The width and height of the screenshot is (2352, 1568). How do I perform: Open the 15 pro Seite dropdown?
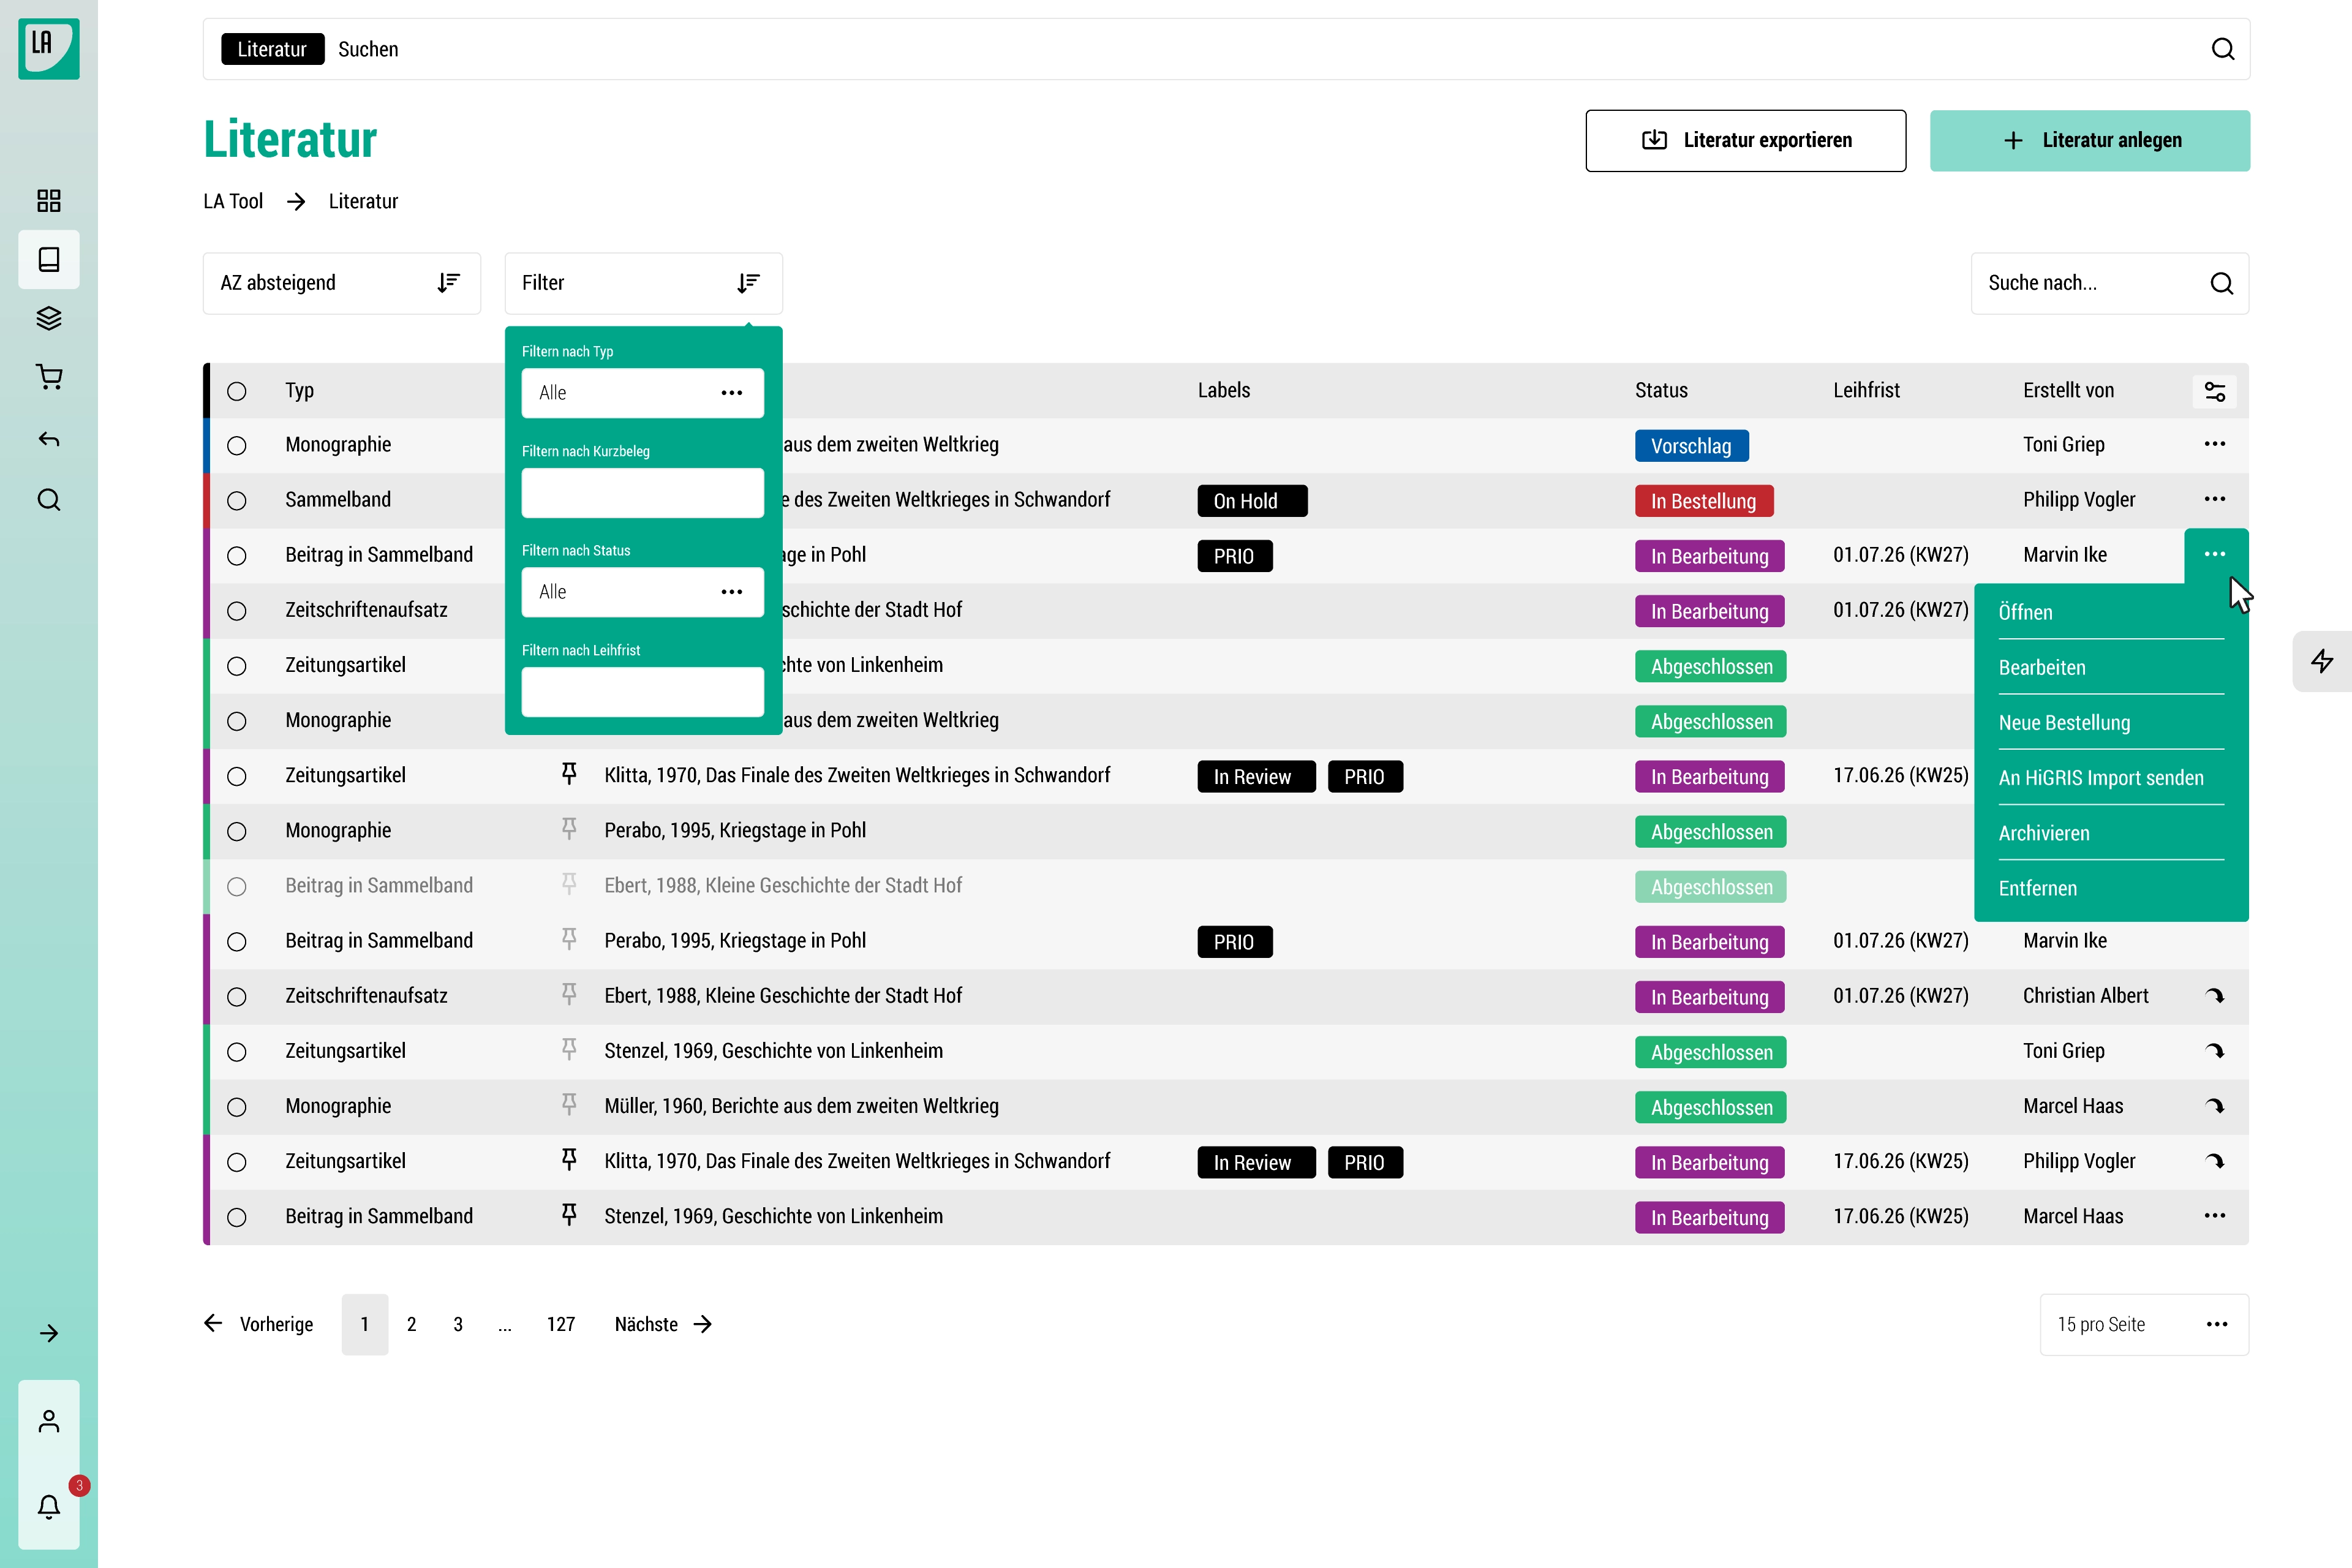(x=2143, y=1324)
